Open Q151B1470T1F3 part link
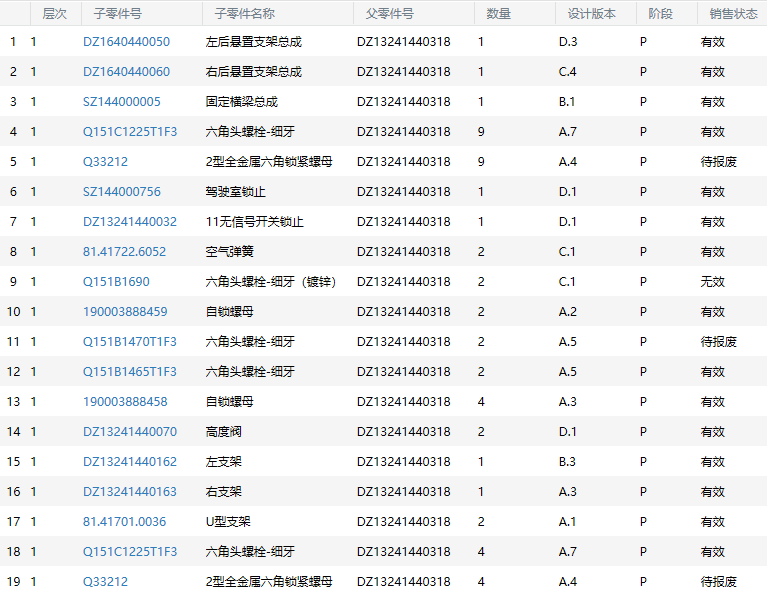 pos(129,342)
